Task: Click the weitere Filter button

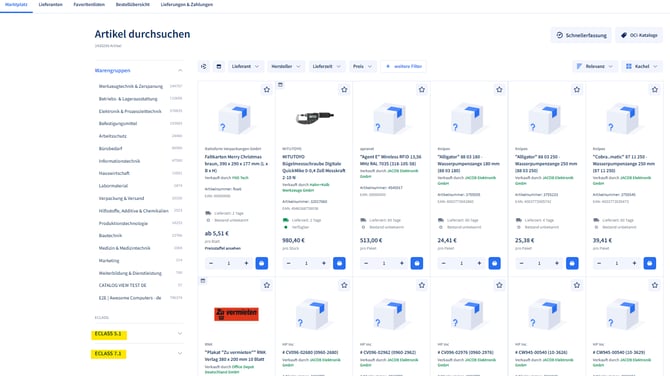Action: pos(404,66)
